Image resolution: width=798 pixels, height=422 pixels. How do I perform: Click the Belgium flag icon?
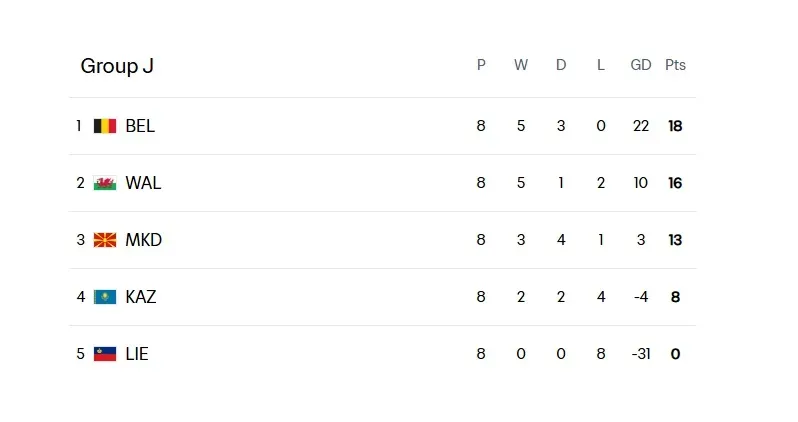[x=105, y=126]
